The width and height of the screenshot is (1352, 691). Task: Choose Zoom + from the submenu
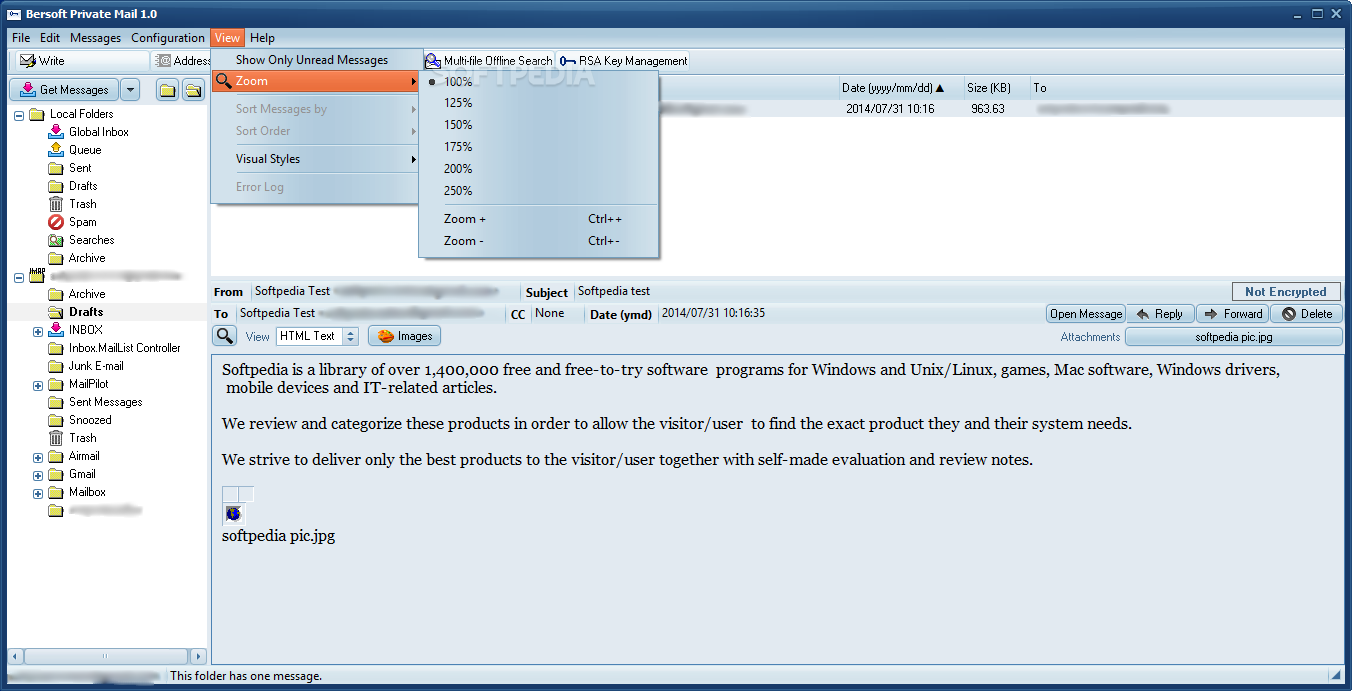coord(539,219)
